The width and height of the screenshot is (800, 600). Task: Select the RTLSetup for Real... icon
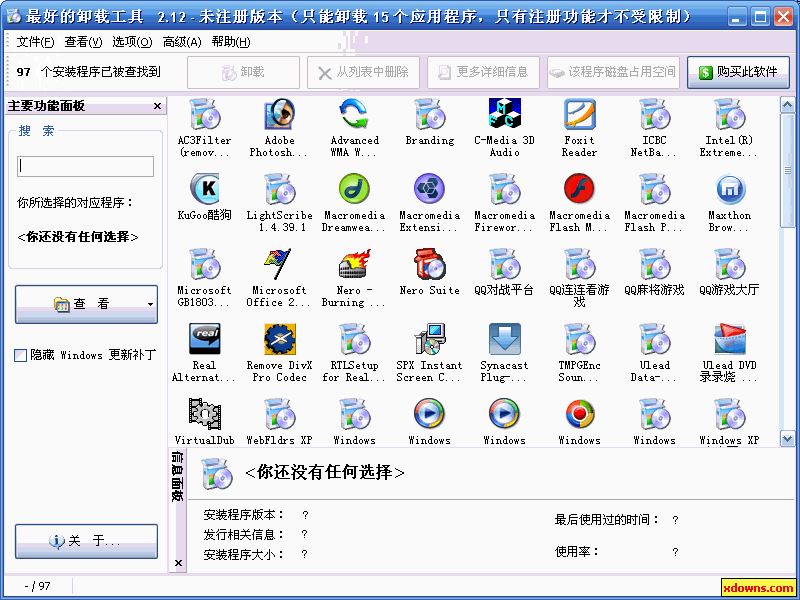tap(355, 339)
